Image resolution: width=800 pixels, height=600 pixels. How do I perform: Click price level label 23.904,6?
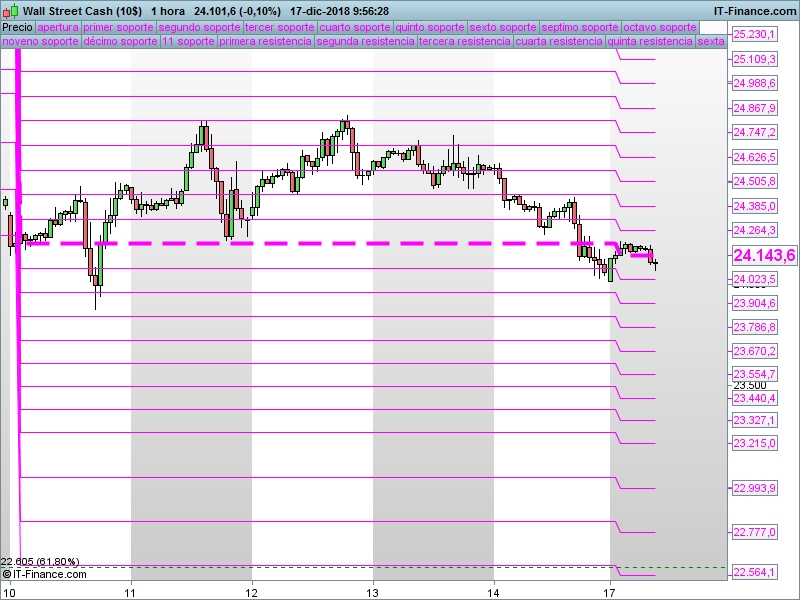[x=755, y=303]
